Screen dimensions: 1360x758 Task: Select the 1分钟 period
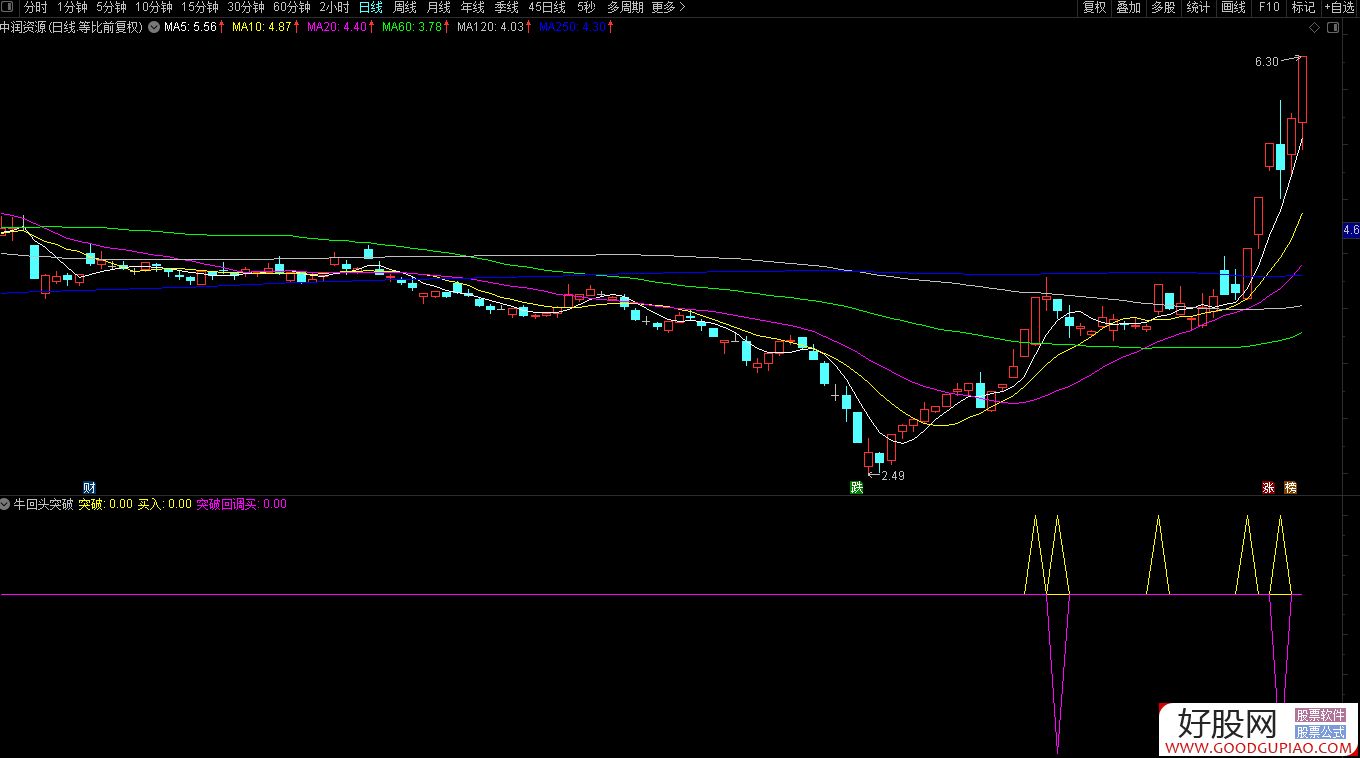tap(72, 7)
